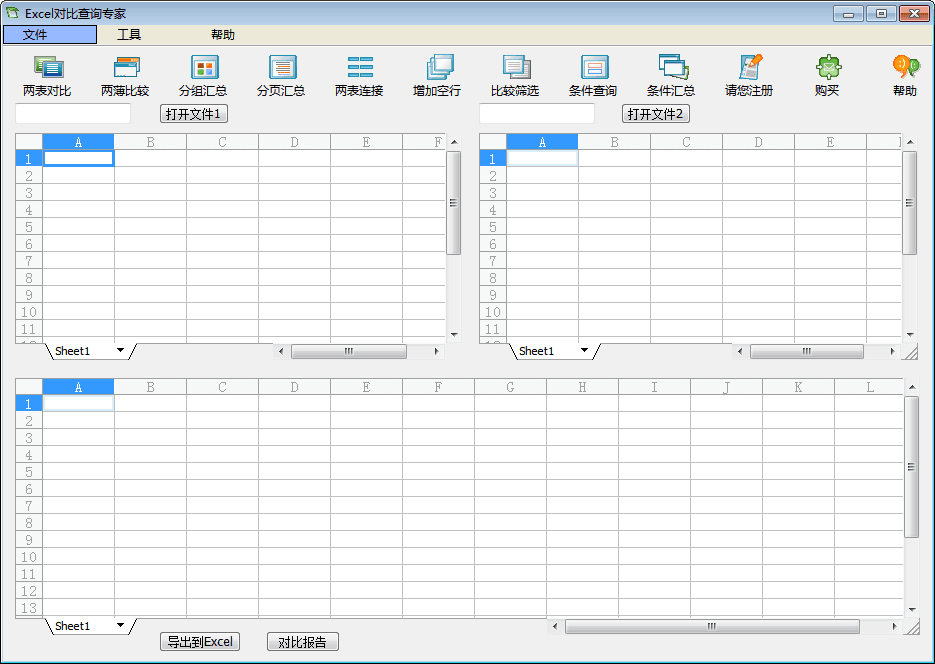Click the 两表对比 toolbar icon
Screen dimensions: 935x664
coord(47,68)
